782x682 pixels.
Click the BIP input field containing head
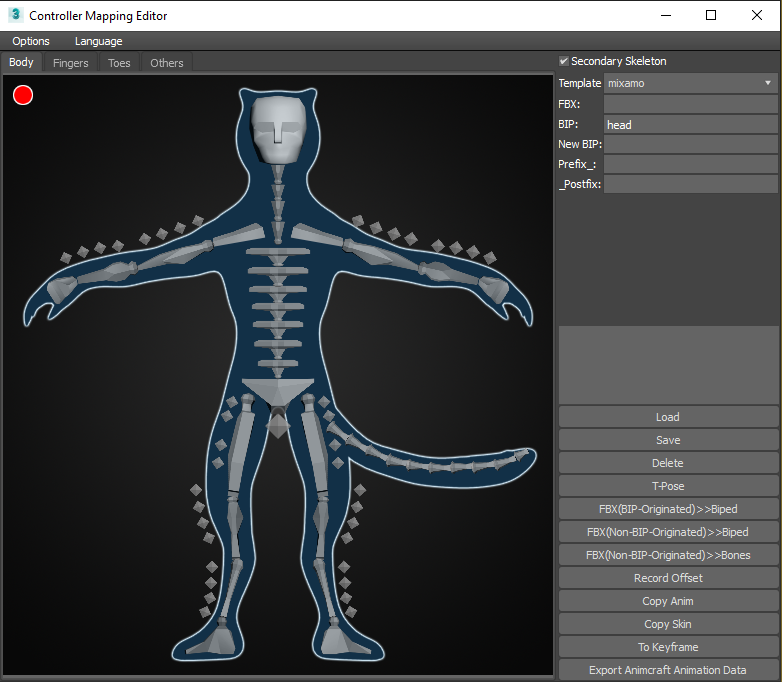(690, 125)
